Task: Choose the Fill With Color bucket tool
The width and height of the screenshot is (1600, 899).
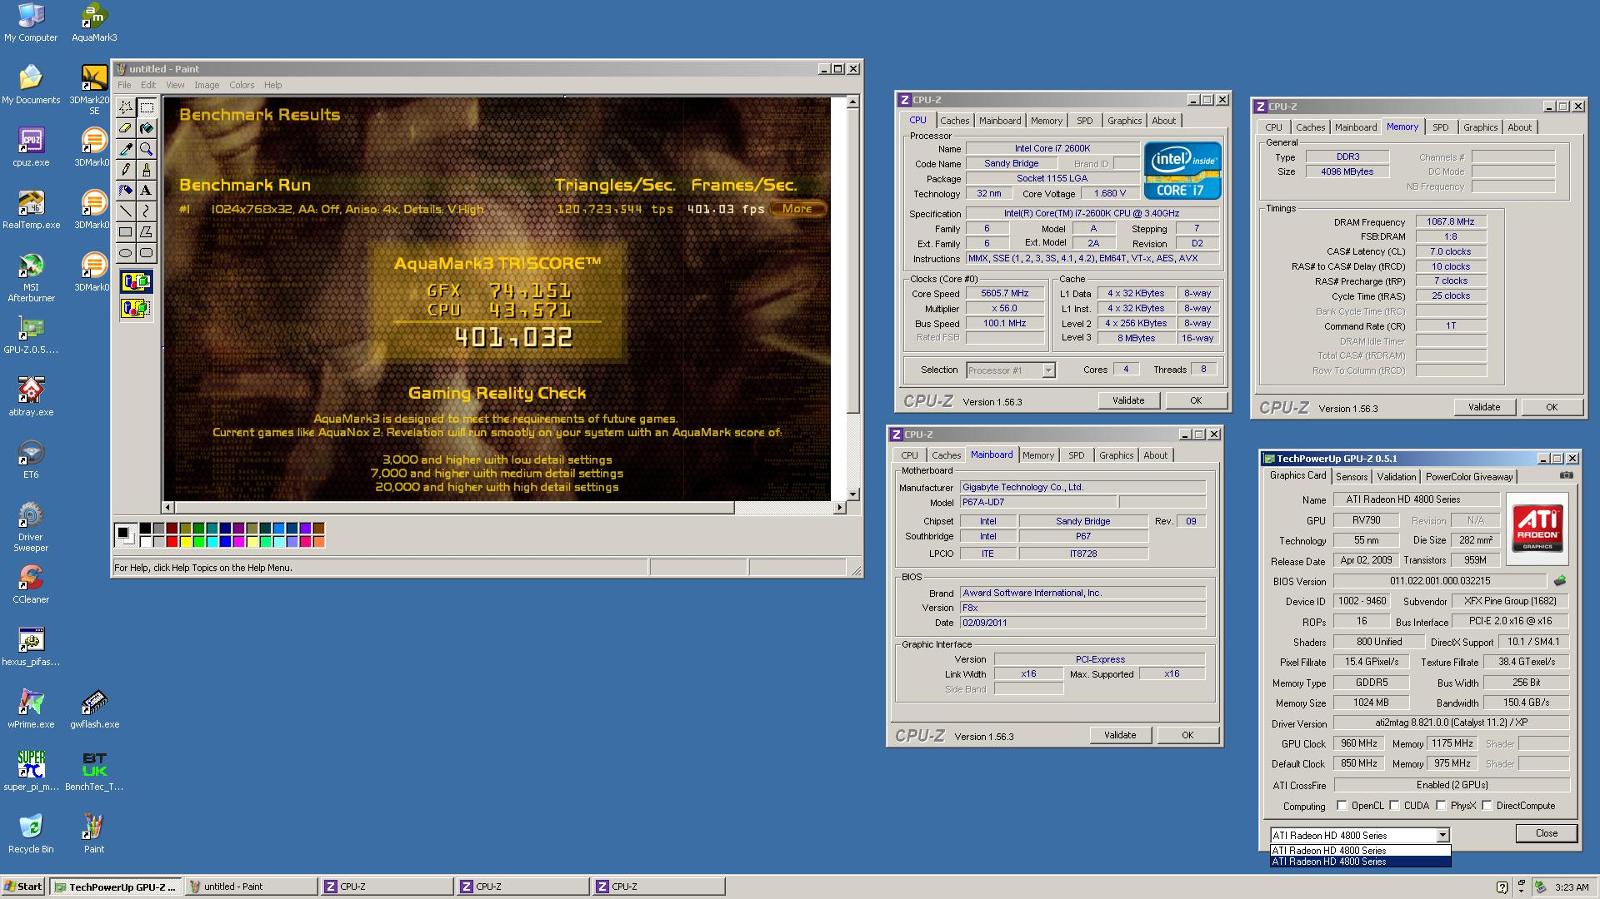Action: coord(147,128)
